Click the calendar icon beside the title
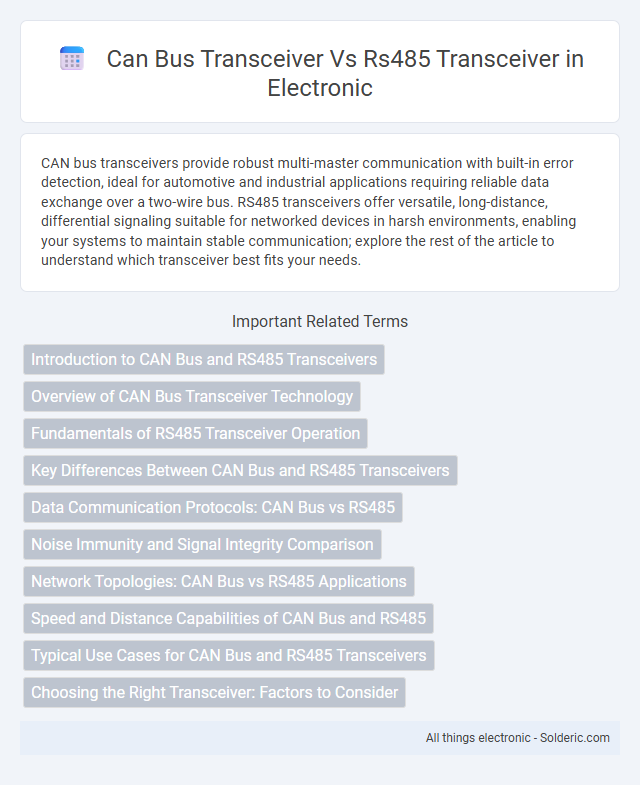 [72, 59]
